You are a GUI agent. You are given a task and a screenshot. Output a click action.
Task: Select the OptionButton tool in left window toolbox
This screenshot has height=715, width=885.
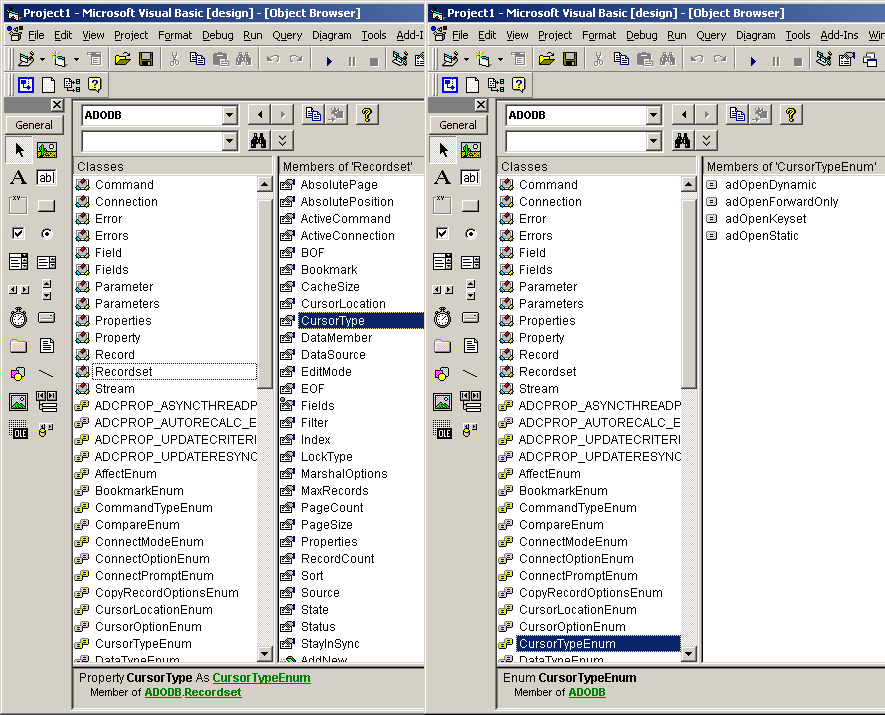point(47,234)
